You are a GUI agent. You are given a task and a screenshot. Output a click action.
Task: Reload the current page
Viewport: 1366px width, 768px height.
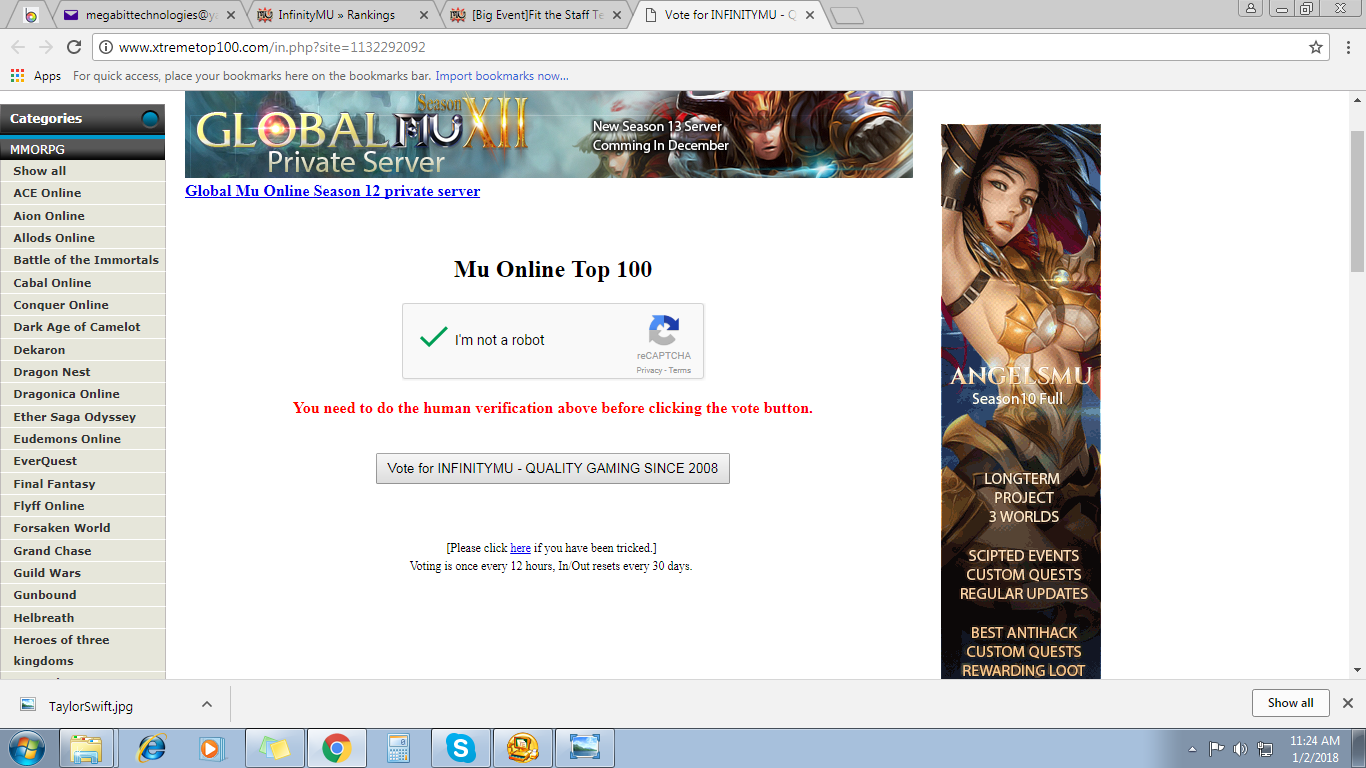point(74,47)
